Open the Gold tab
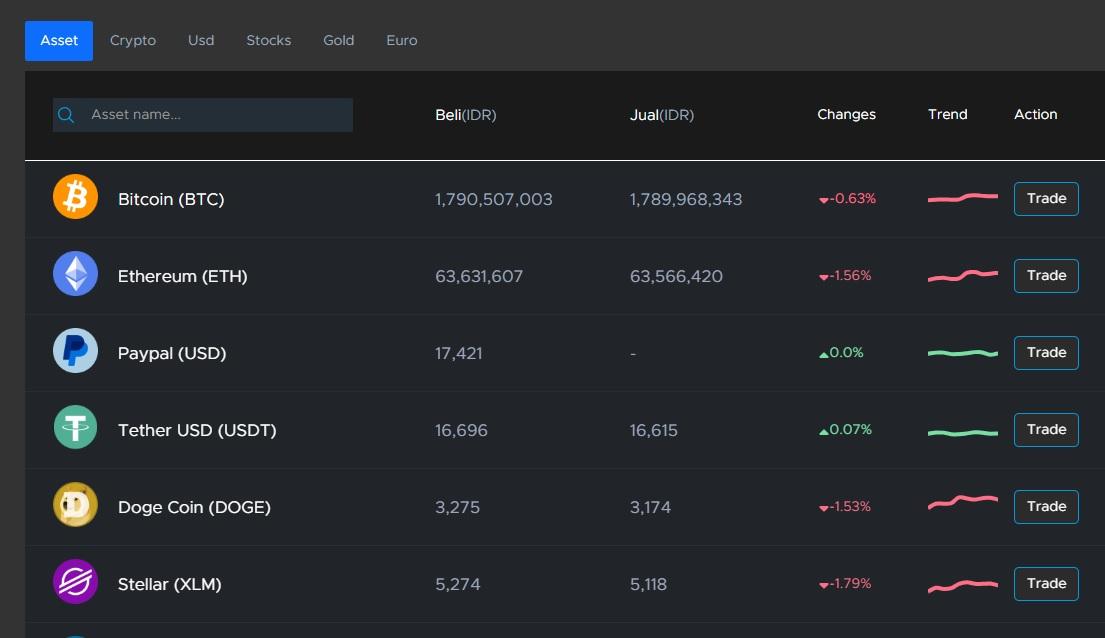Screen dimensions: 1105x638 [338, 41]
